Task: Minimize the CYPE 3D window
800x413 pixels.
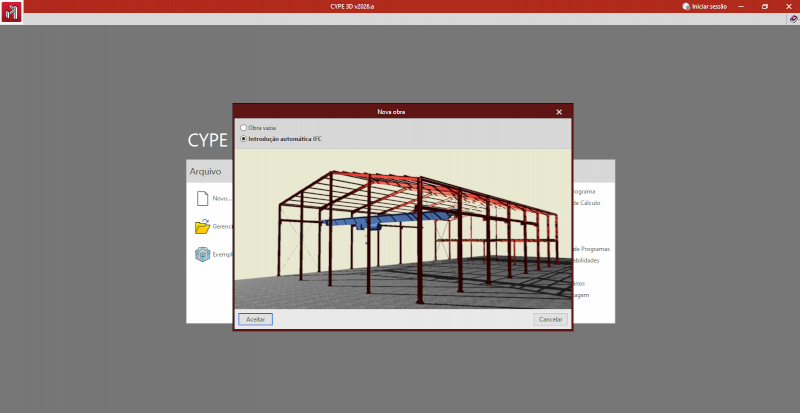Action: coord(740,6)
